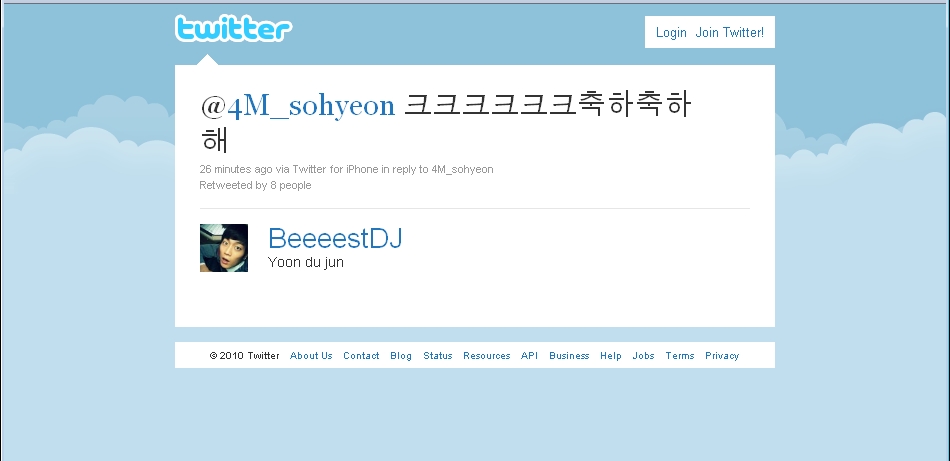Open the BeeeestDJ username link
The width and height of the screenshot is (950, 461).
point(335,238)
